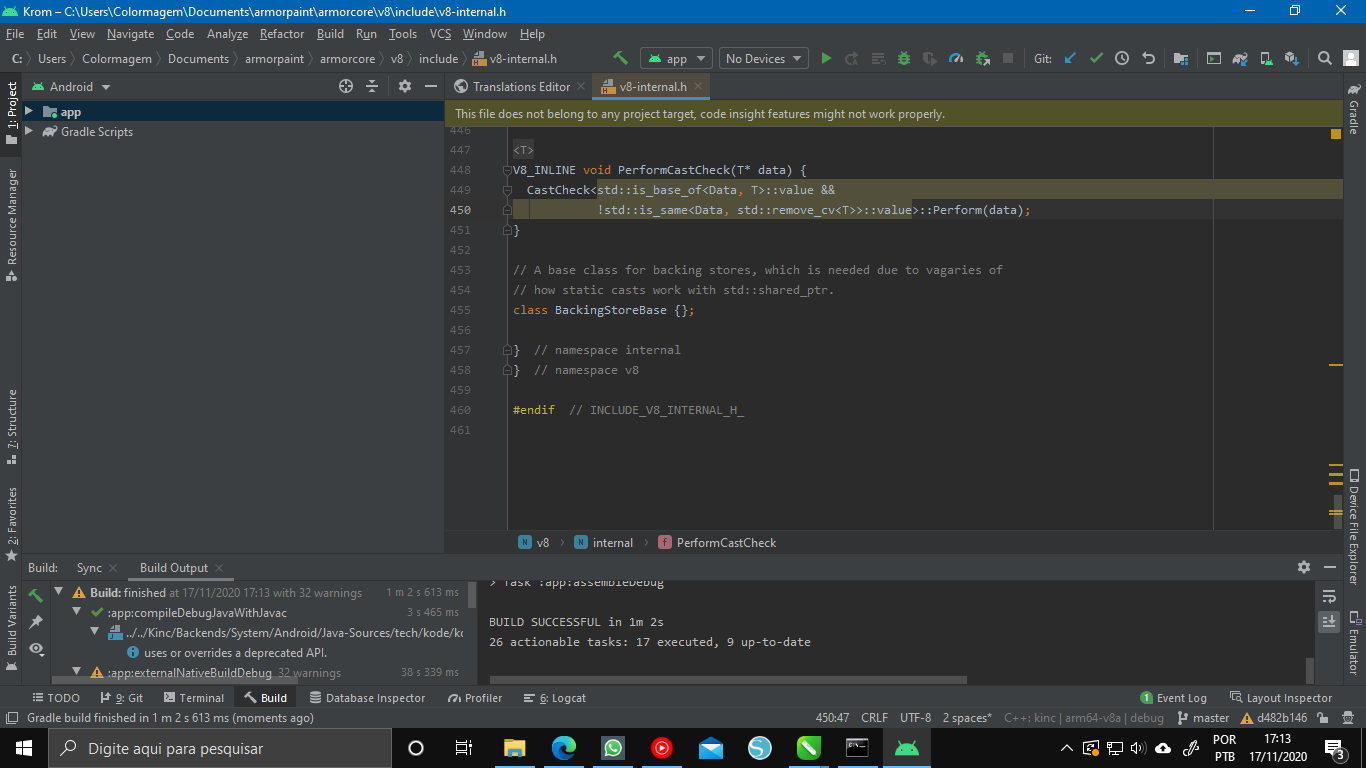Collapse the compileDebugJavaWithJavac build node

point(77,612)
